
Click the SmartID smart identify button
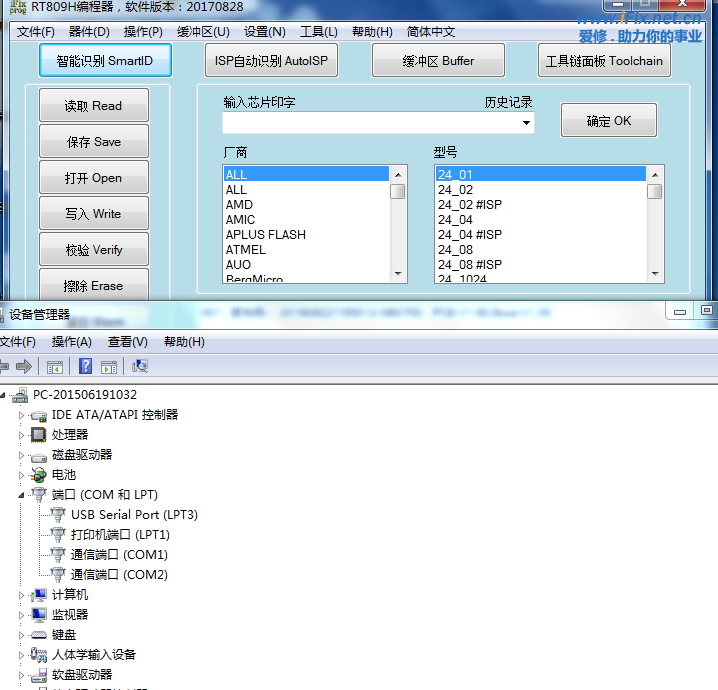coord(105,60)
